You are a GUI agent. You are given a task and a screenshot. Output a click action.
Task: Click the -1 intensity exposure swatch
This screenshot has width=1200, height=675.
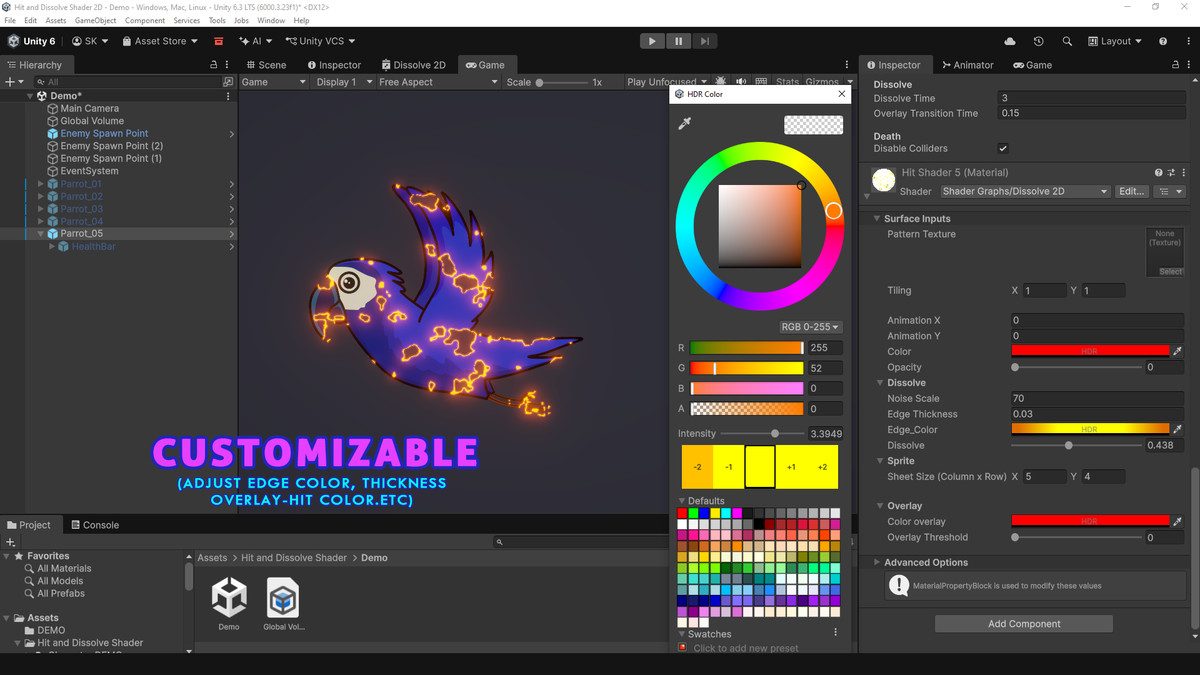[729, 467]
